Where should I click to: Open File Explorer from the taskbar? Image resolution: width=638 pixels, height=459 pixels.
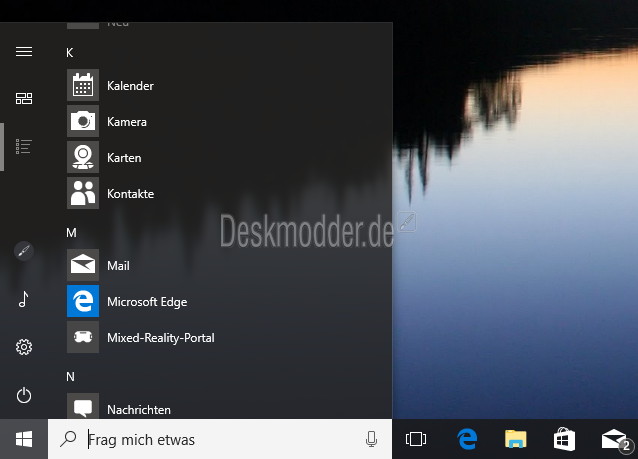(516, 439)
